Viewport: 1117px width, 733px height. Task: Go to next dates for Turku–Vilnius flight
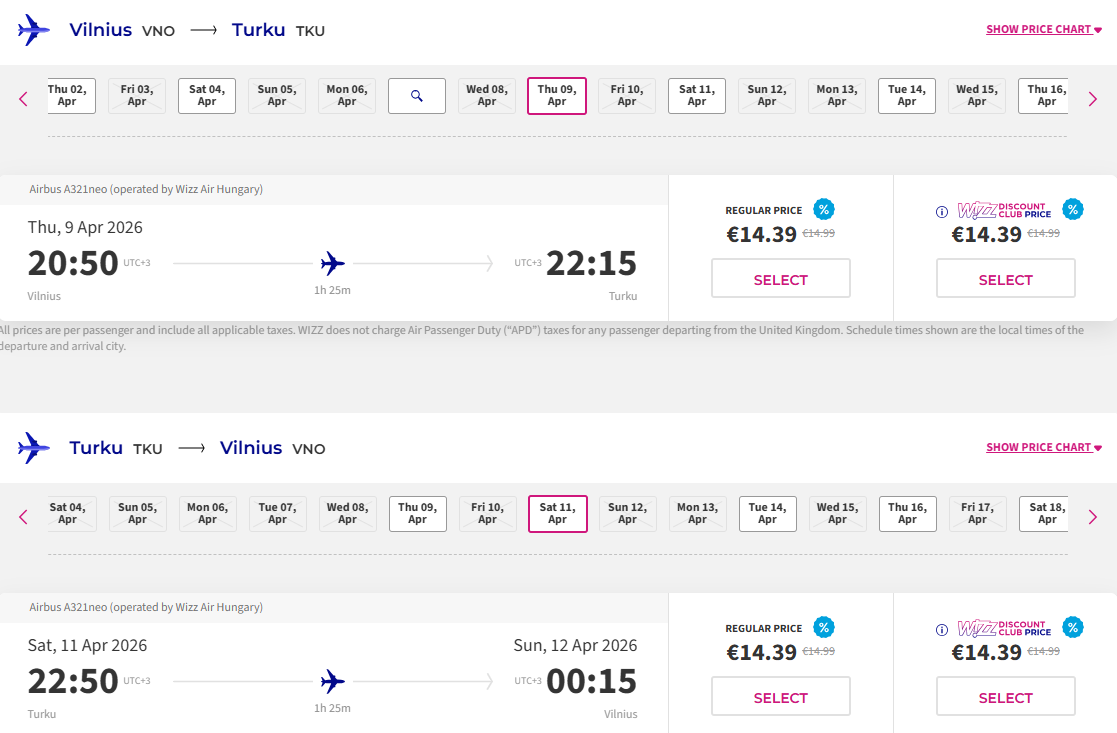[1092, 516]
